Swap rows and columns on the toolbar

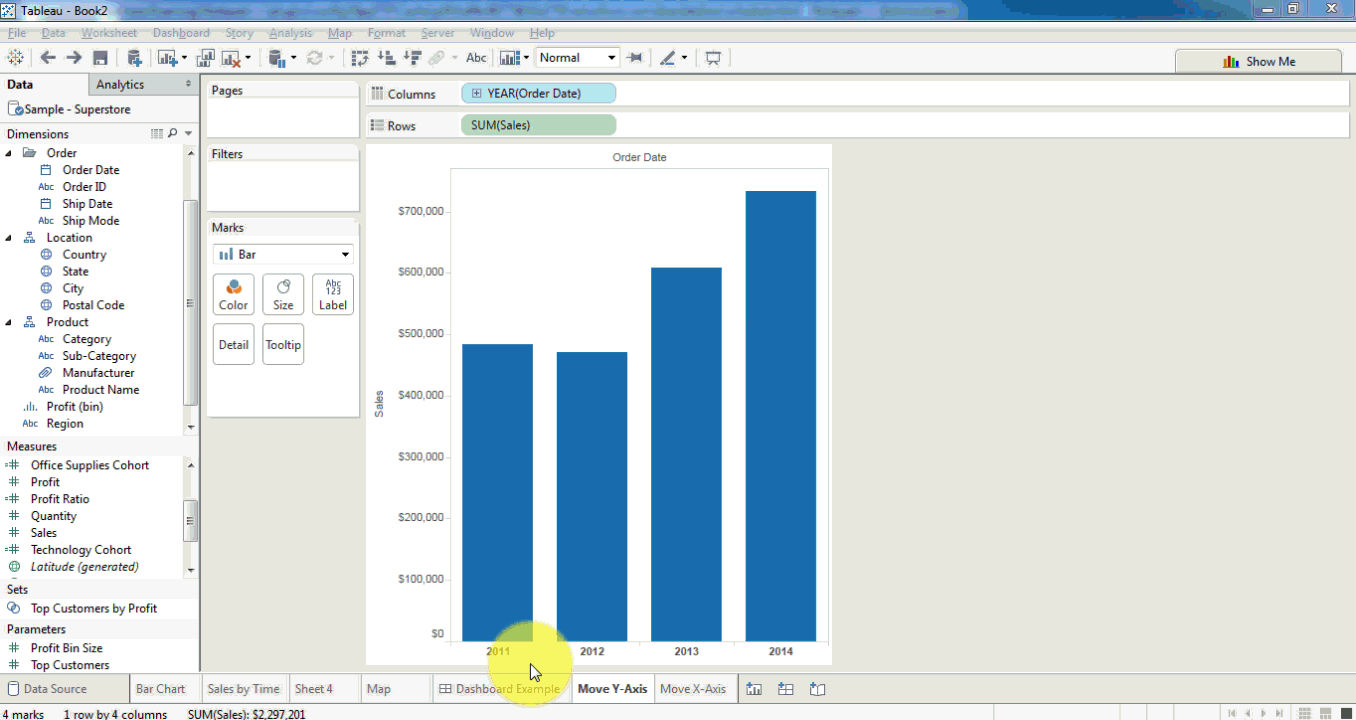pyautogui.click(x=359, y=57)
